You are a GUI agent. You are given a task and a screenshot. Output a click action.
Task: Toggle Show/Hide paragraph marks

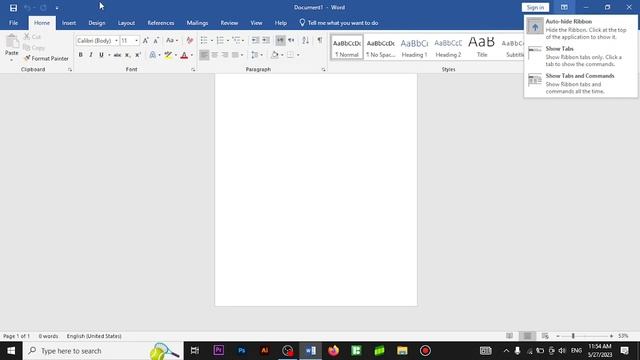tap(320, 40)
